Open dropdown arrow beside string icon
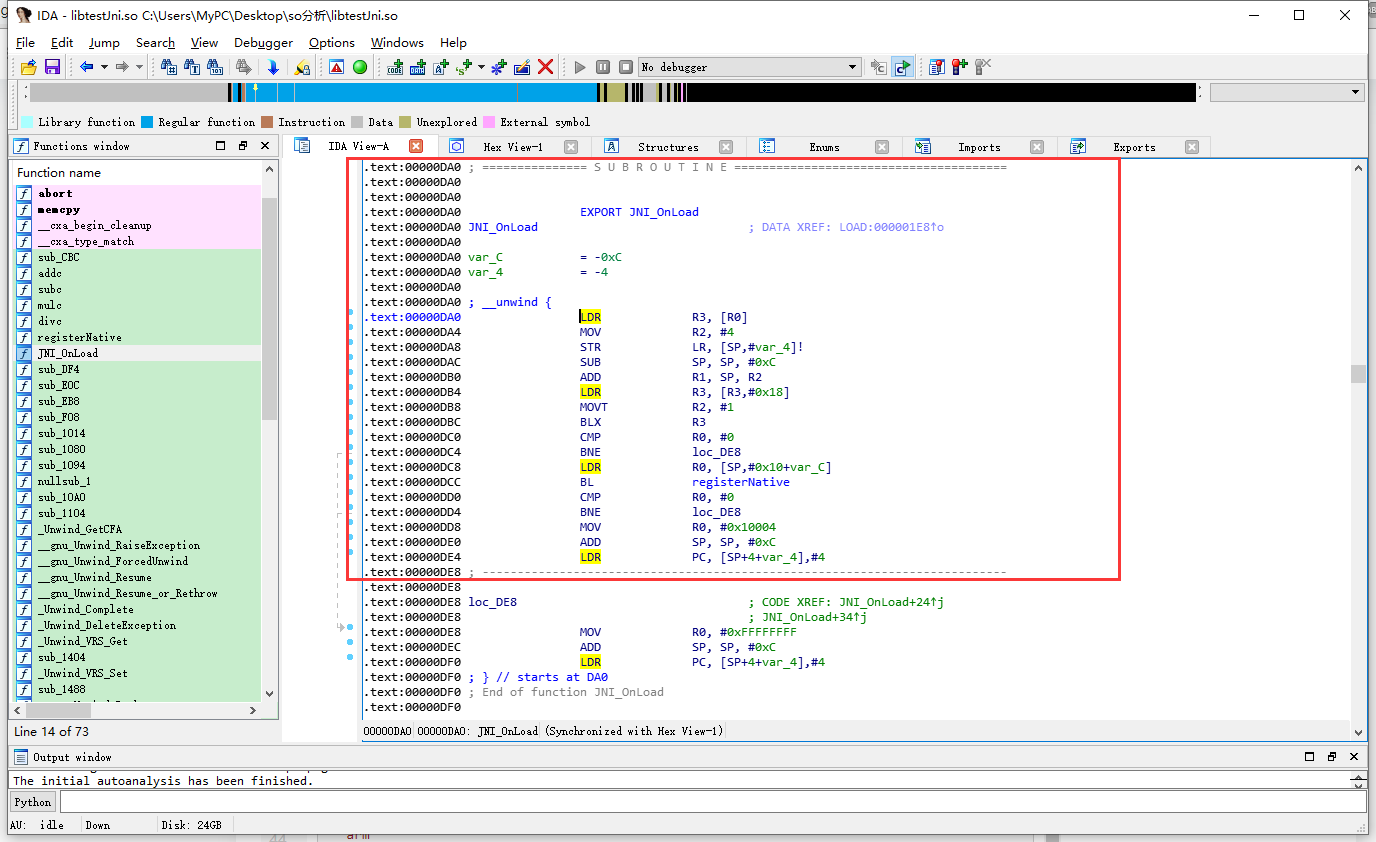 pyautogui.click(x=481, y=67)
